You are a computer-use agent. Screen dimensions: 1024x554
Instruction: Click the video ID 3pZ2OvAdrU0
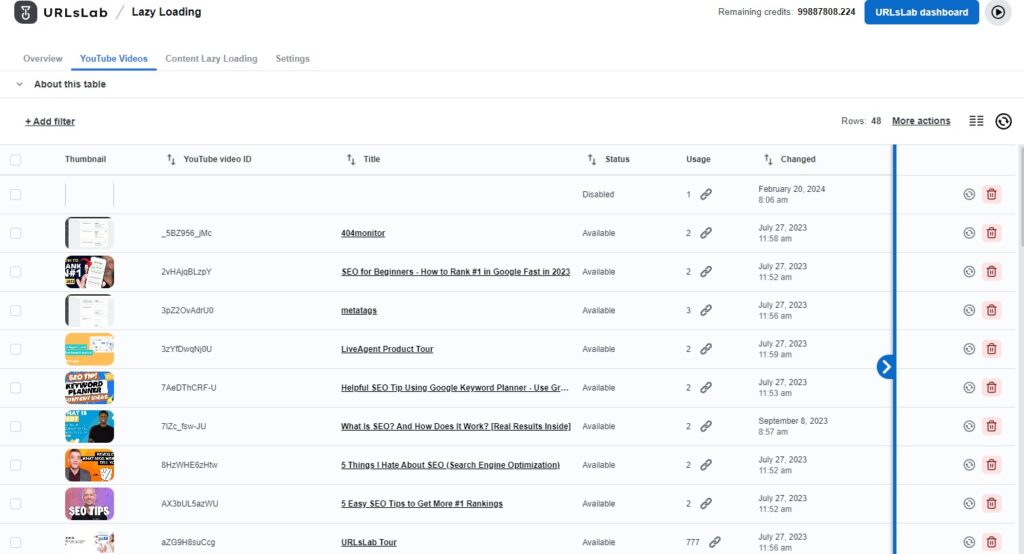click(187, 310)
